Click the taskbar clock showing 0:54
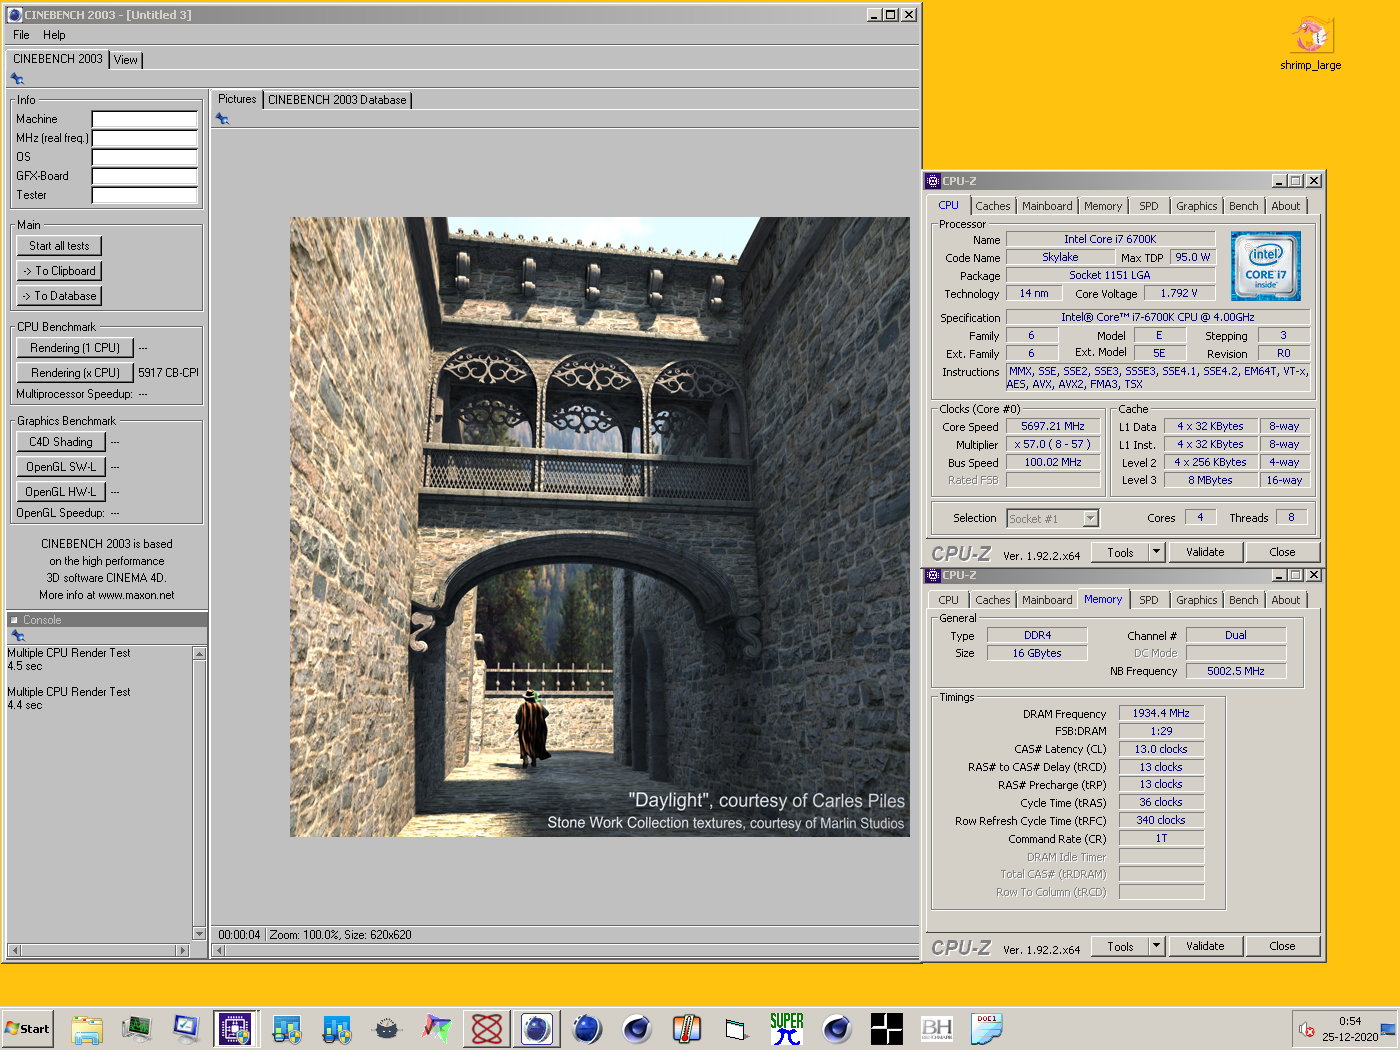The height and width of the screenshot is (1050, 1400). click(1350, 1021)
